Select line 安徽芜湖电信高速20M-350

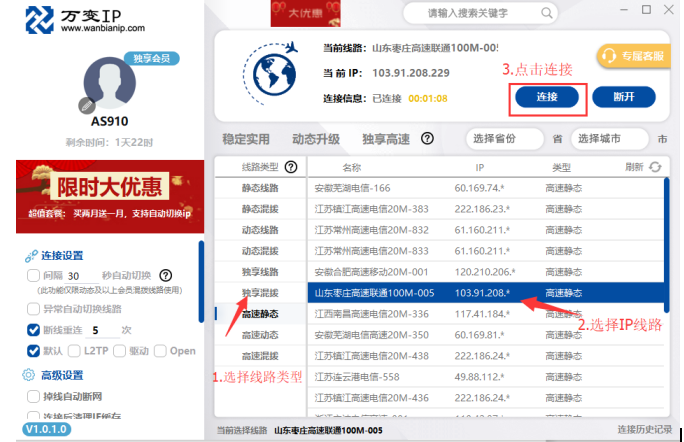[486, 335]
